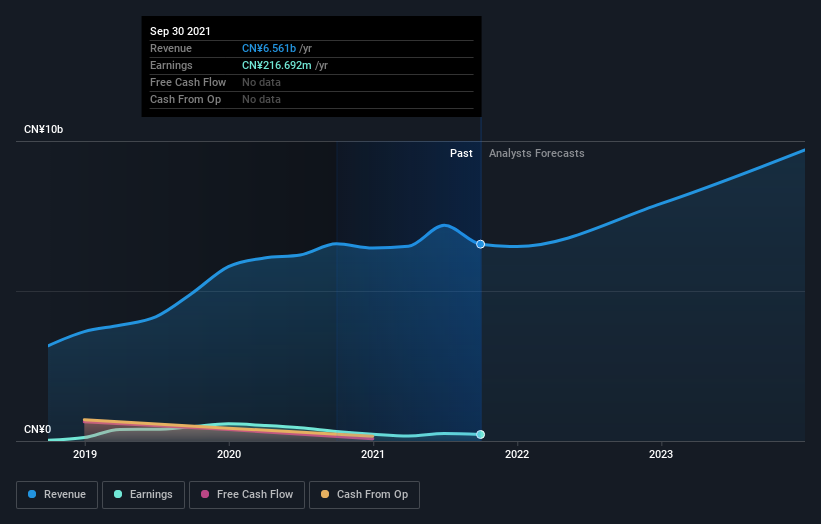Toggle the Revenue legend button
This screenshot has height=524, width=821.
pyautogui.click(x=57, y=495)
